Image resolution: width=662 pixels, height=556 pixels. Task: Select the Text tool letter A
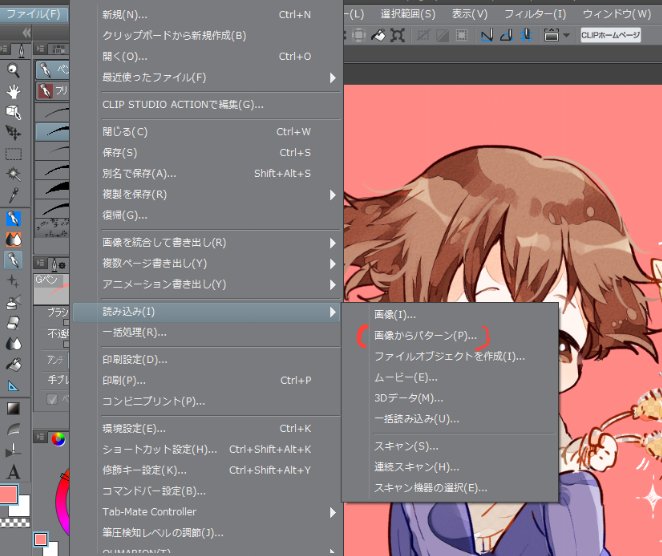click(14, 472)
